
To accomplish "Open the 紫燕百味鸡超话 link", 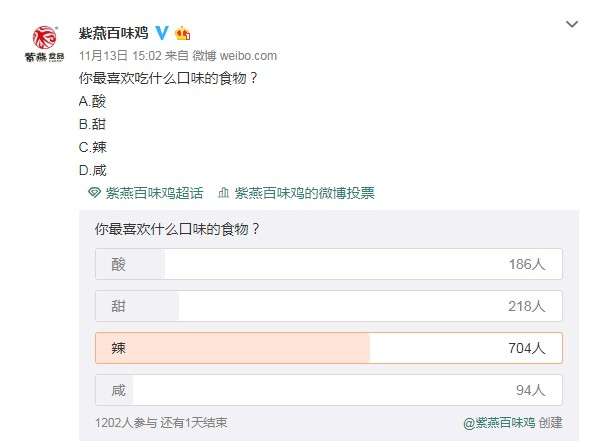I will point(154,193).
